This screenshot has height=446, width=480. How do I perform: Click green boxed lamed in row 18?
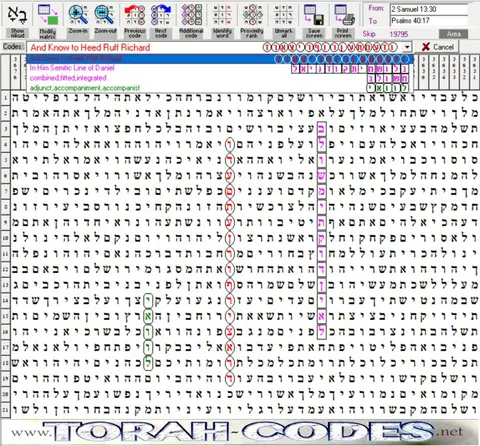coord(148,363)
